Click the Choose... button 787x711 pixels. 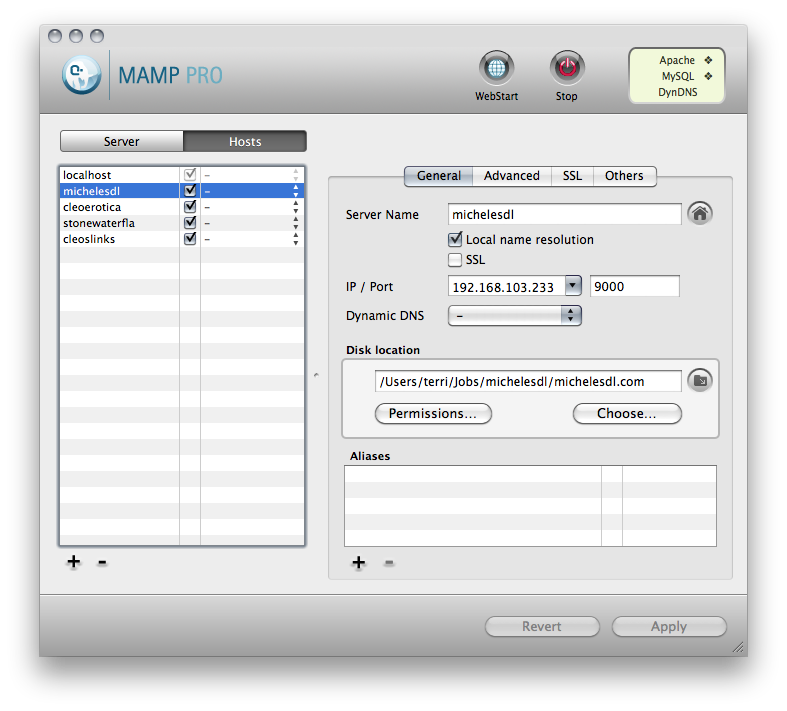[x=626, y=414]
